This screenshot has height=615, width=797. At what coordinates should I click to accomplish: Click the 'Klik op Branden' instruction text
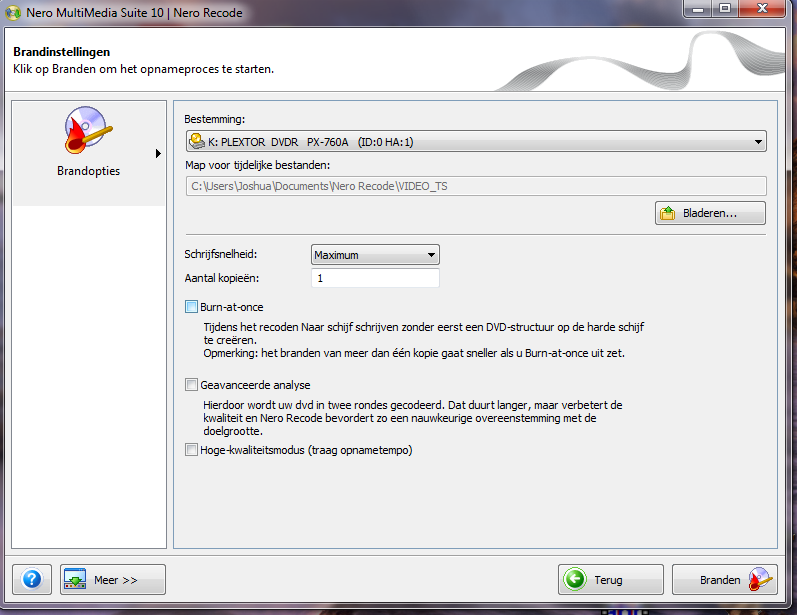[143, 69]
